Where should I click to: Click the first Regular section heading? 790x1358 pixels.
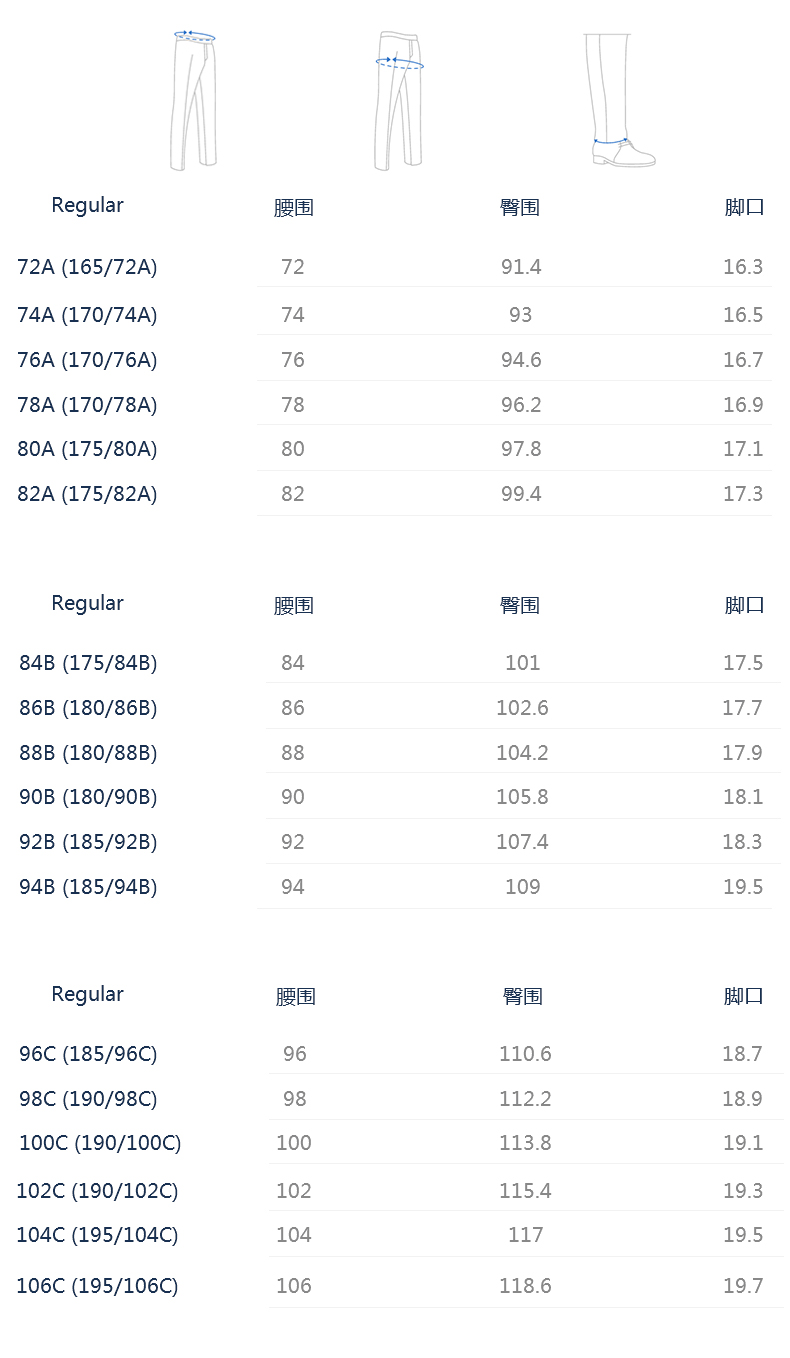[x=87, y=205]
